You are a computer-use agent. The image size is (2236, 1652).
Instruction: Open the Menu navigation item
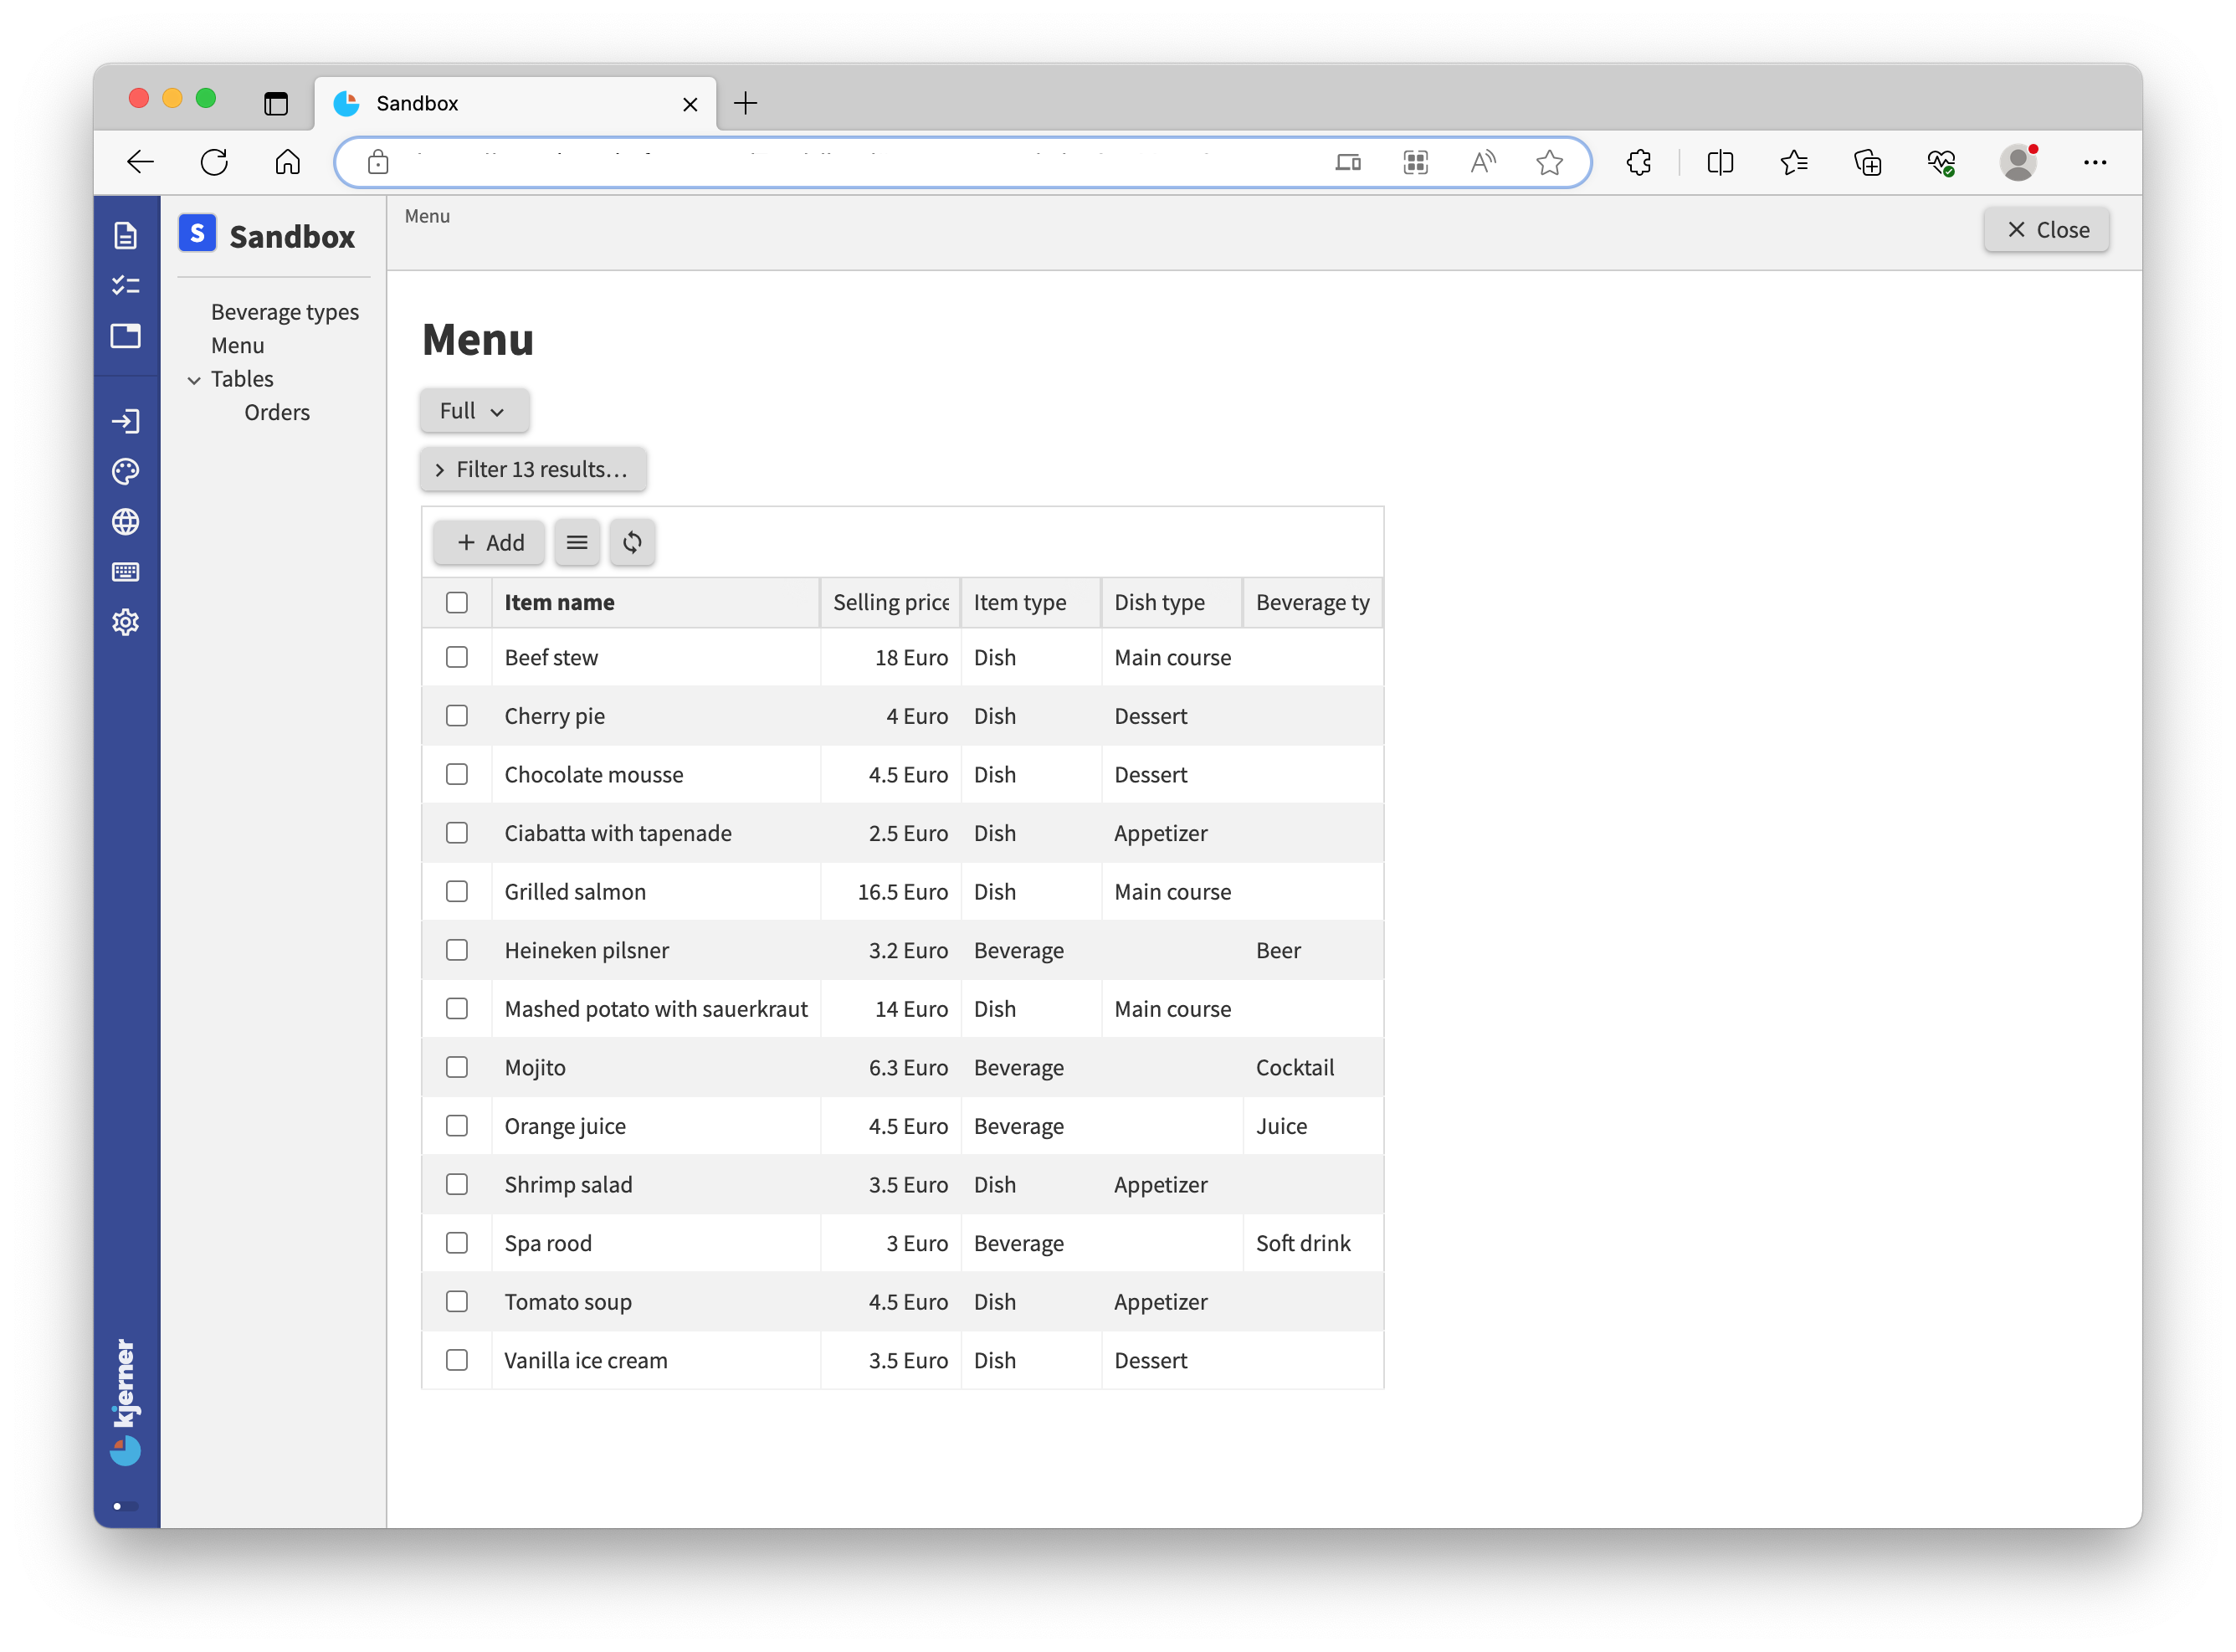coord(236,344)
